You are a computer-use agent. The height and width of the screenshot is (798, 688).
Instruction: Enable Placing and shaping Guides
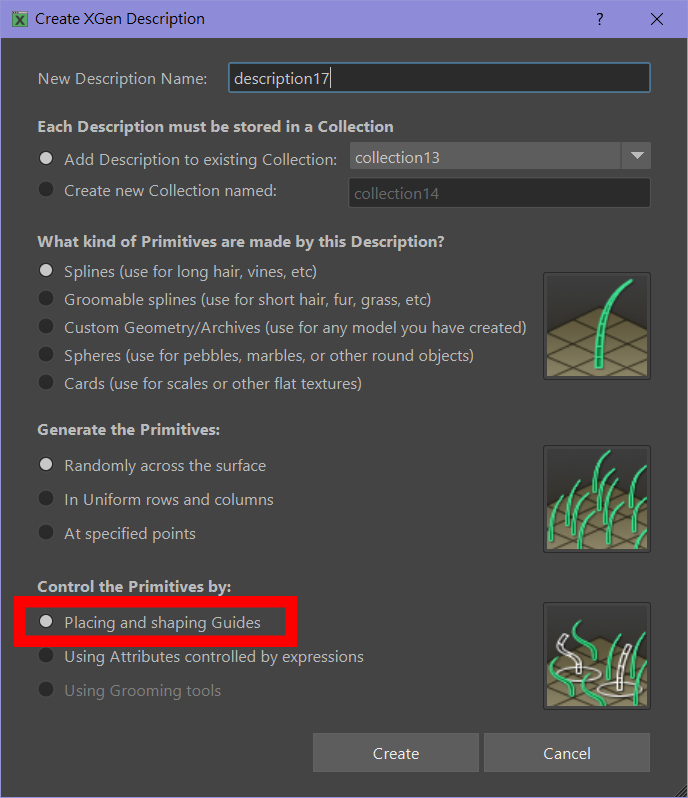[46, 622]
